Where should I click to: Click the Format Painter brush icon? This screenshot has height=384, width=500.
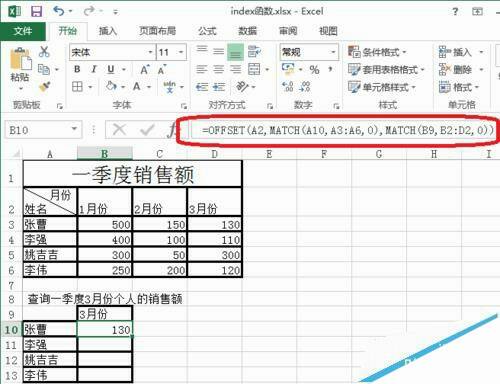pyautogui.click(x=44, y=87)
